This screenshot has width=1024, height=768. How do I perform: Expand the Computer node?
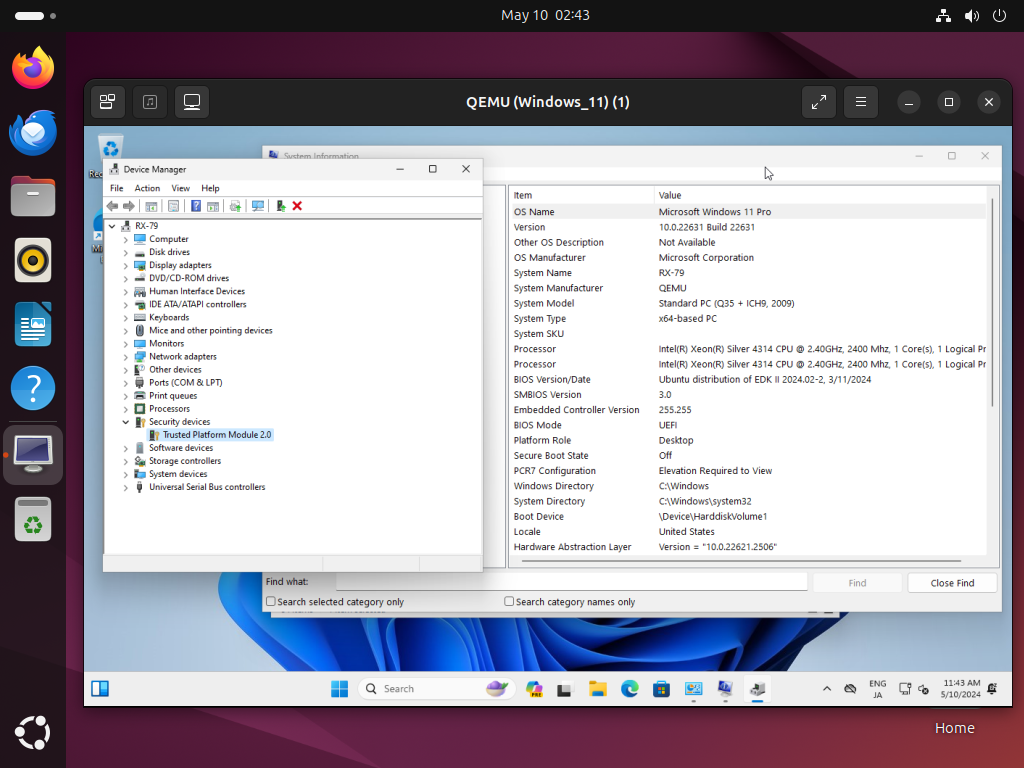(125, 240)
